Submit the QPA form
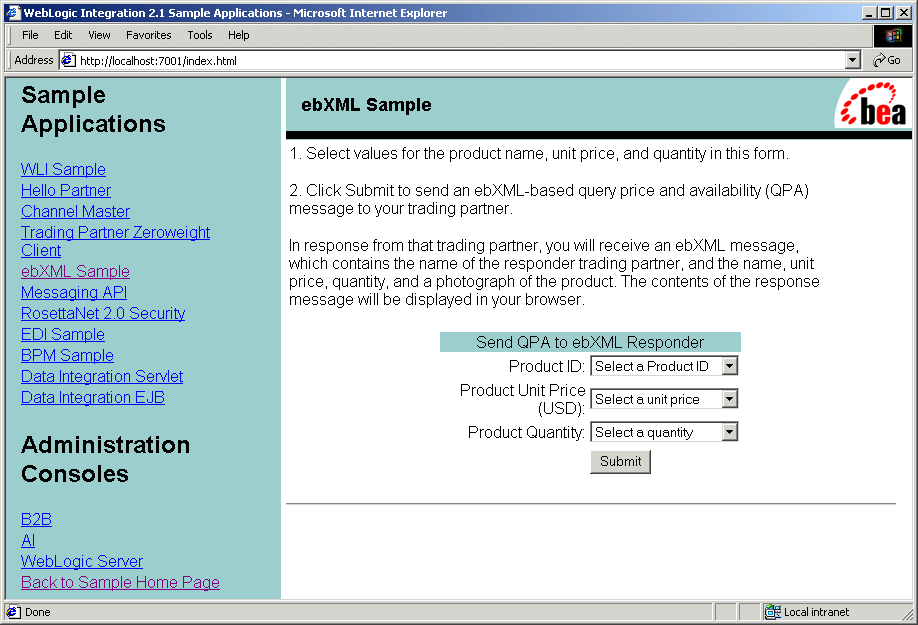 click(621, 462)
